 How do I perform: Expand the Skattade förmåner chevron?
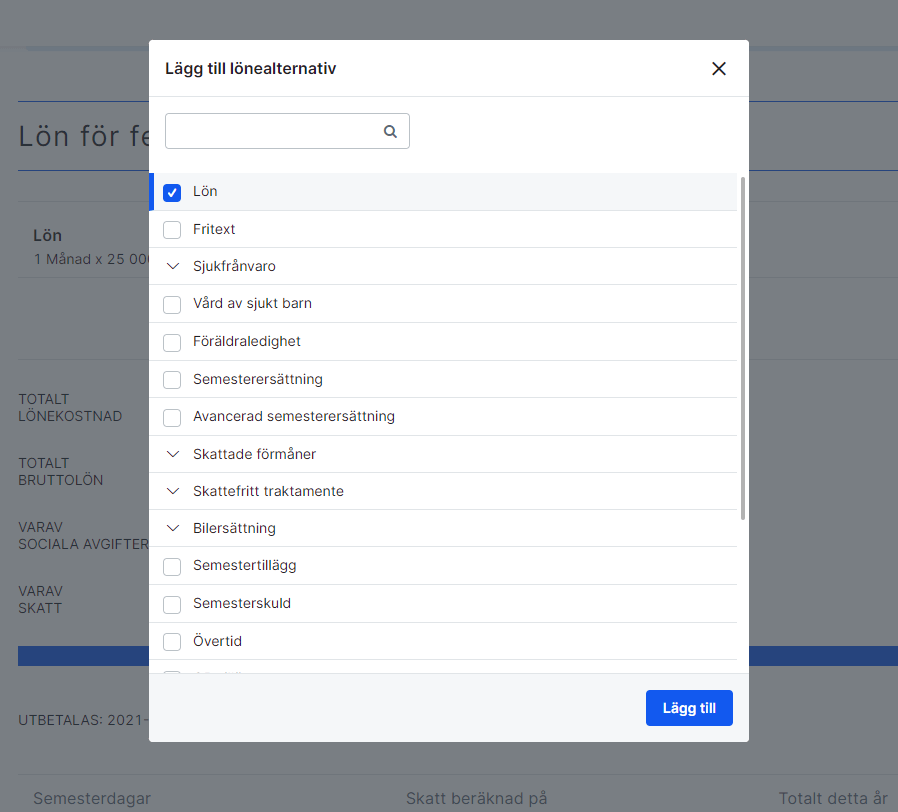tap(172, 454)
